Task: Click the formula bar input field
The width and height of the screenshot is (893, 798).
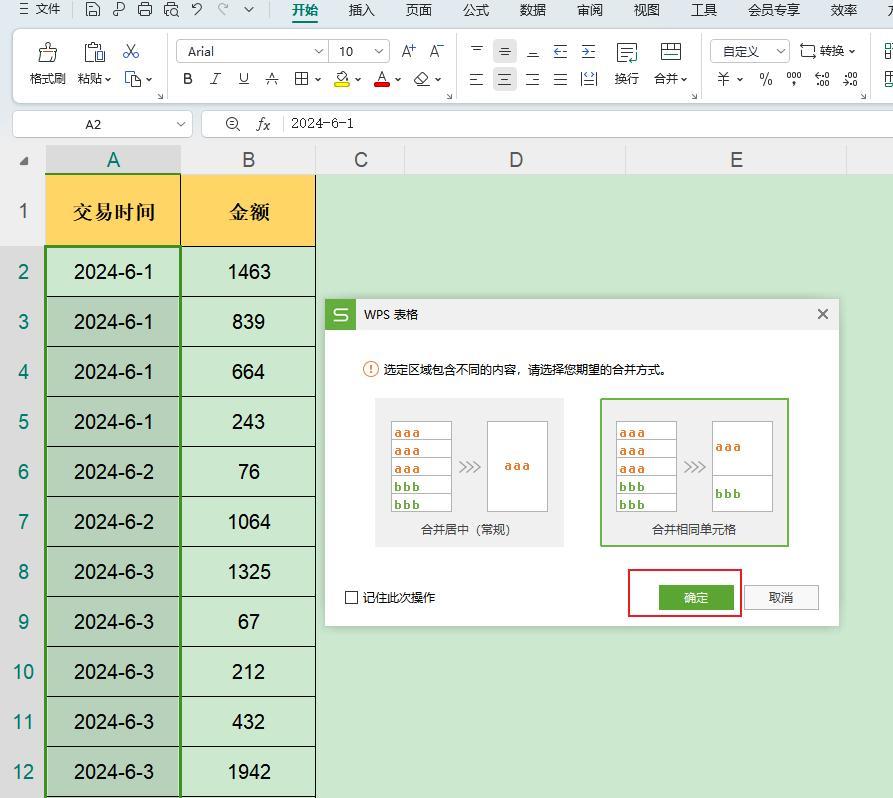Action: 587,124
